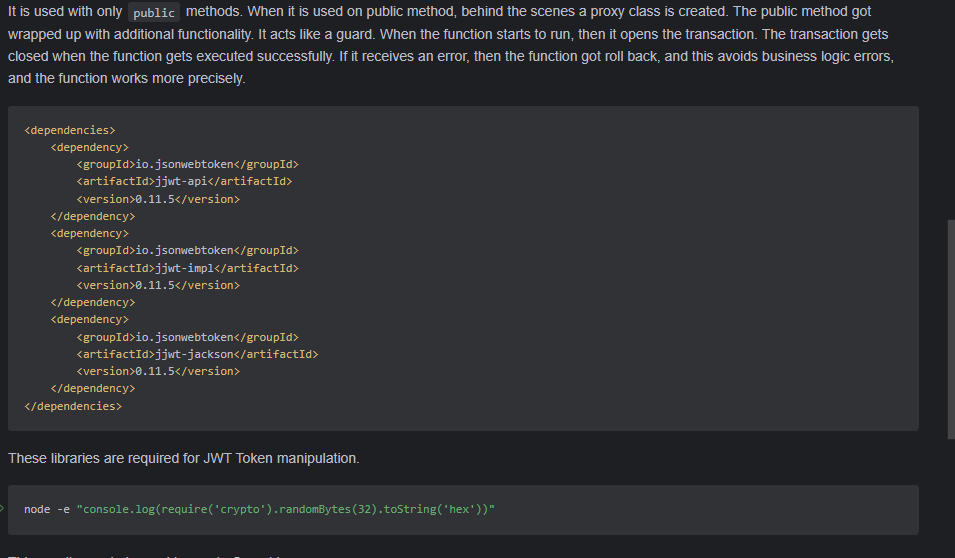Click the inline 'public' code tag
Image resolution: width=955 pixels, height=558 pixels.
[154, 13]
